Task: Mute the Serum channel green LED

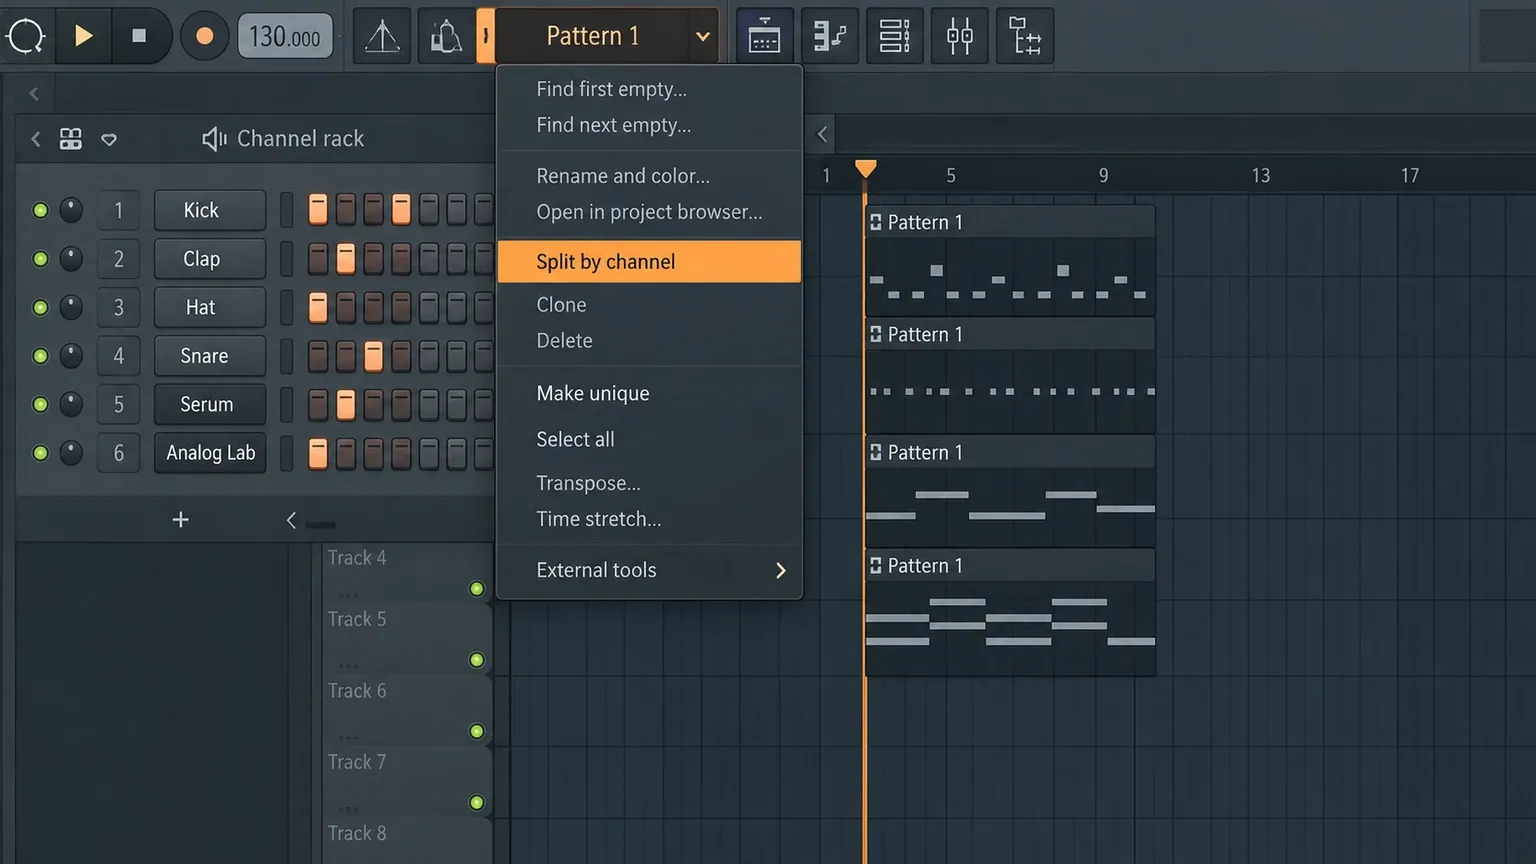Action: pos(40,404)
